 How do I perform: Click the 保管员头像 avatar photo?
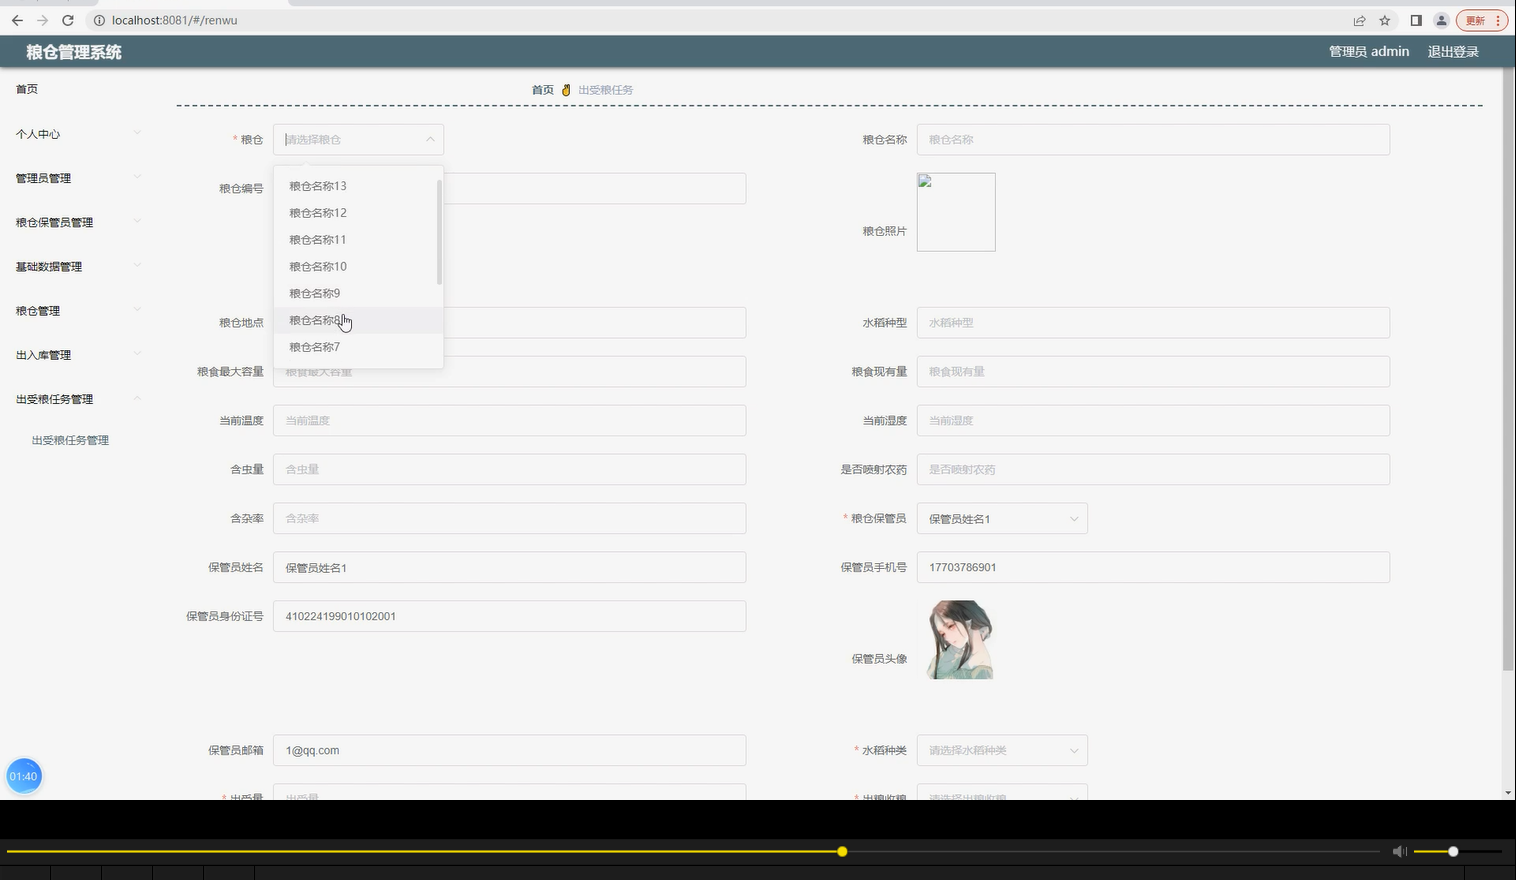958,639
